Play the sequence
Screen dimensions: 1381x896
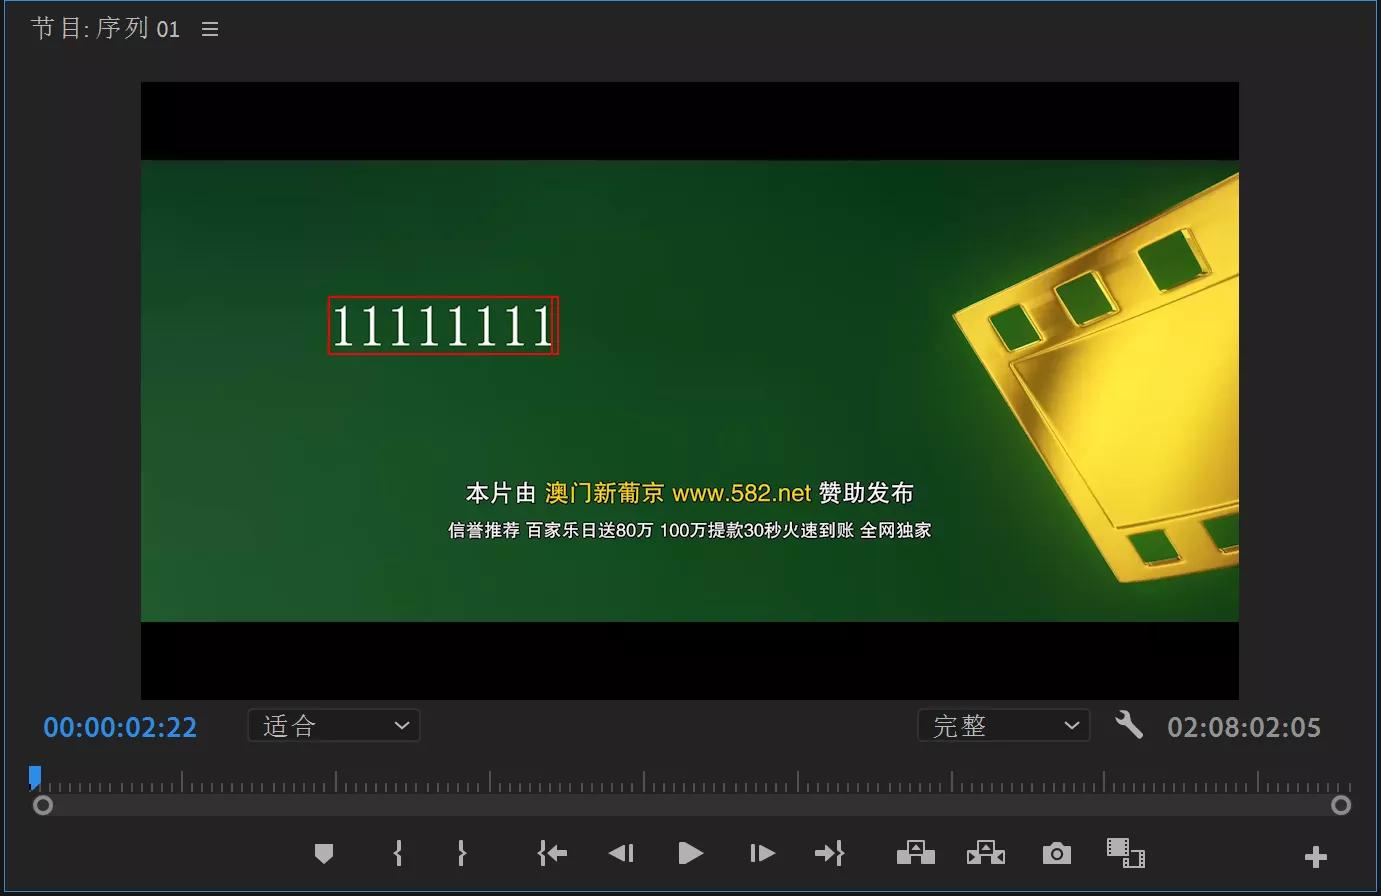coord(690,853)
